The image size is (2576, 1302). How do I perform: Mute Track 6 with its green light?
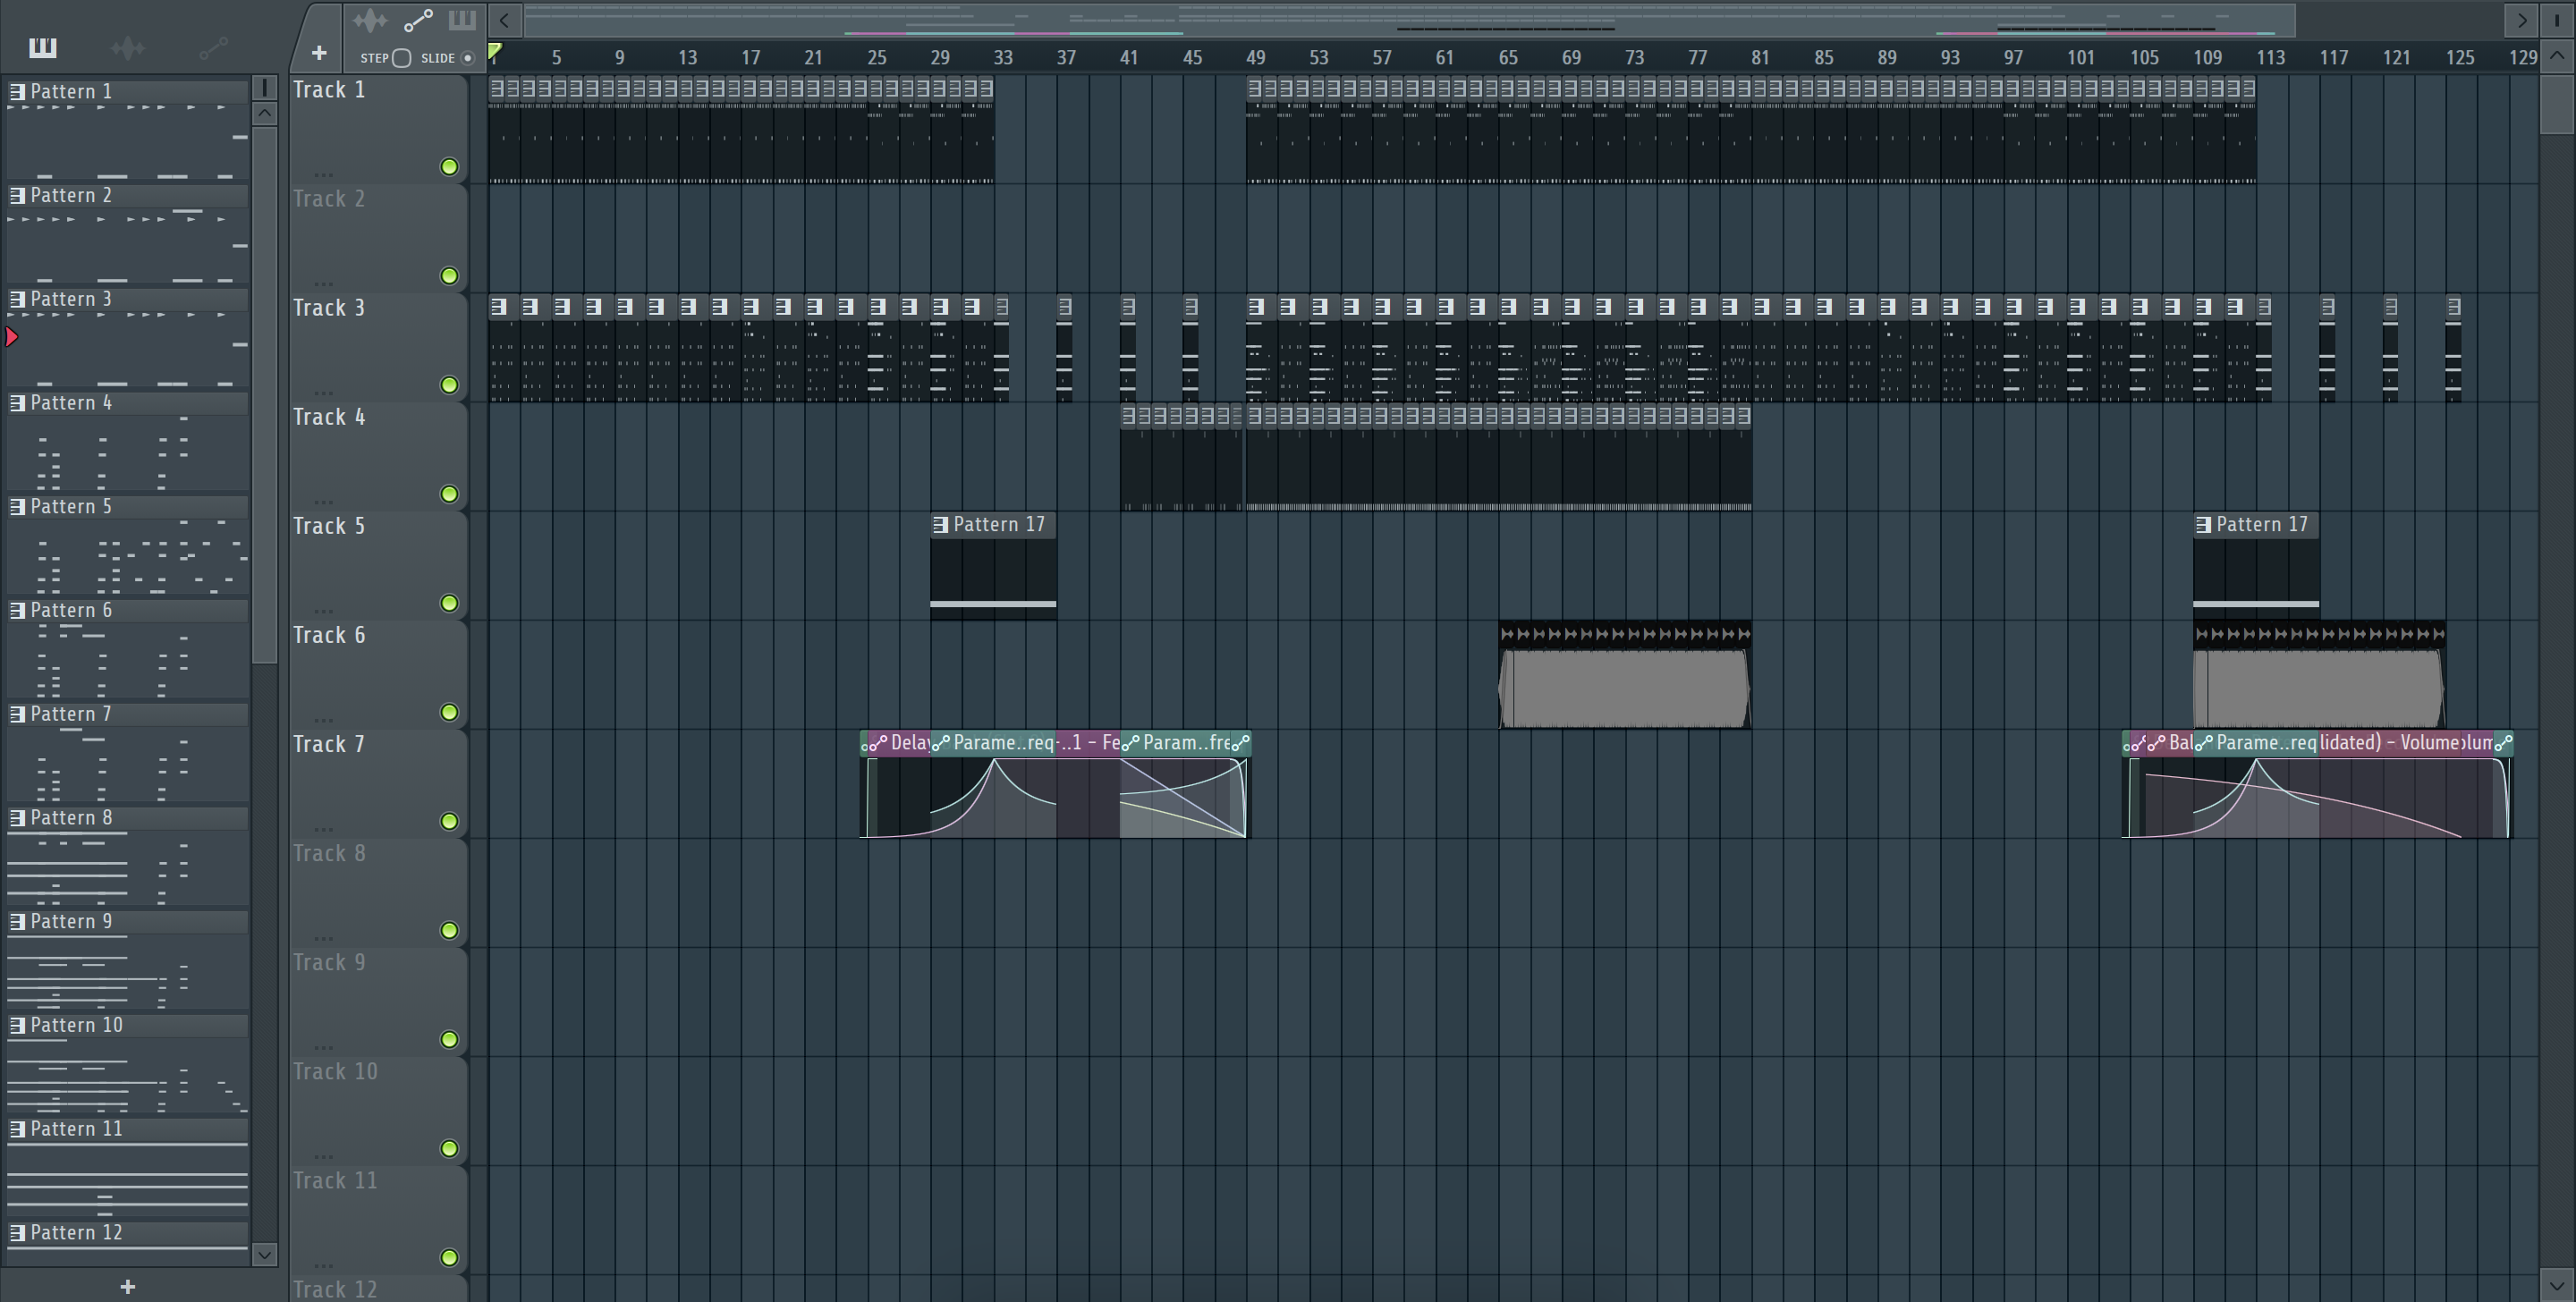click(x=449, y=712)
